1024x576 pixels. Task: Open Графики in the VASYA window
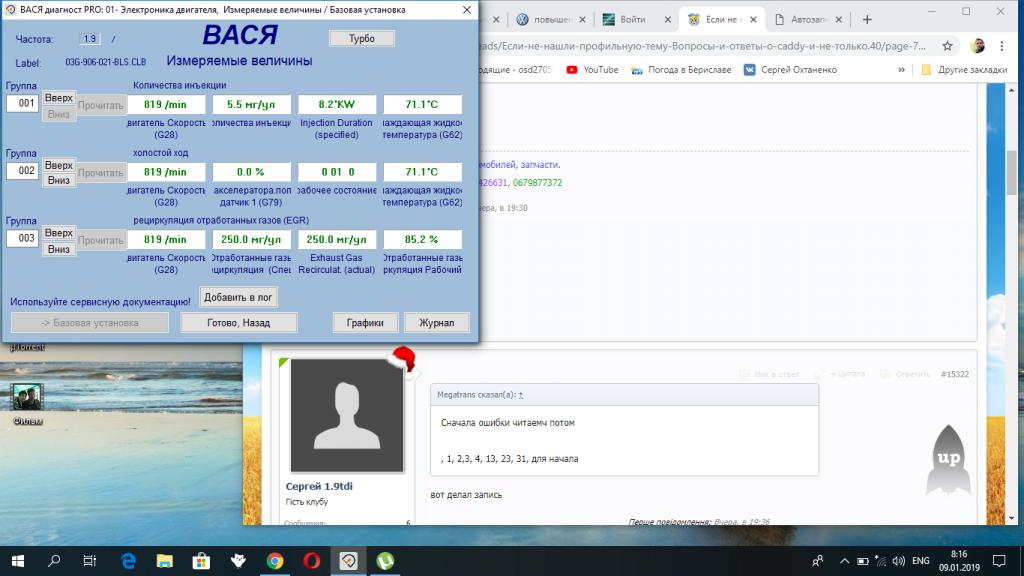365,323
